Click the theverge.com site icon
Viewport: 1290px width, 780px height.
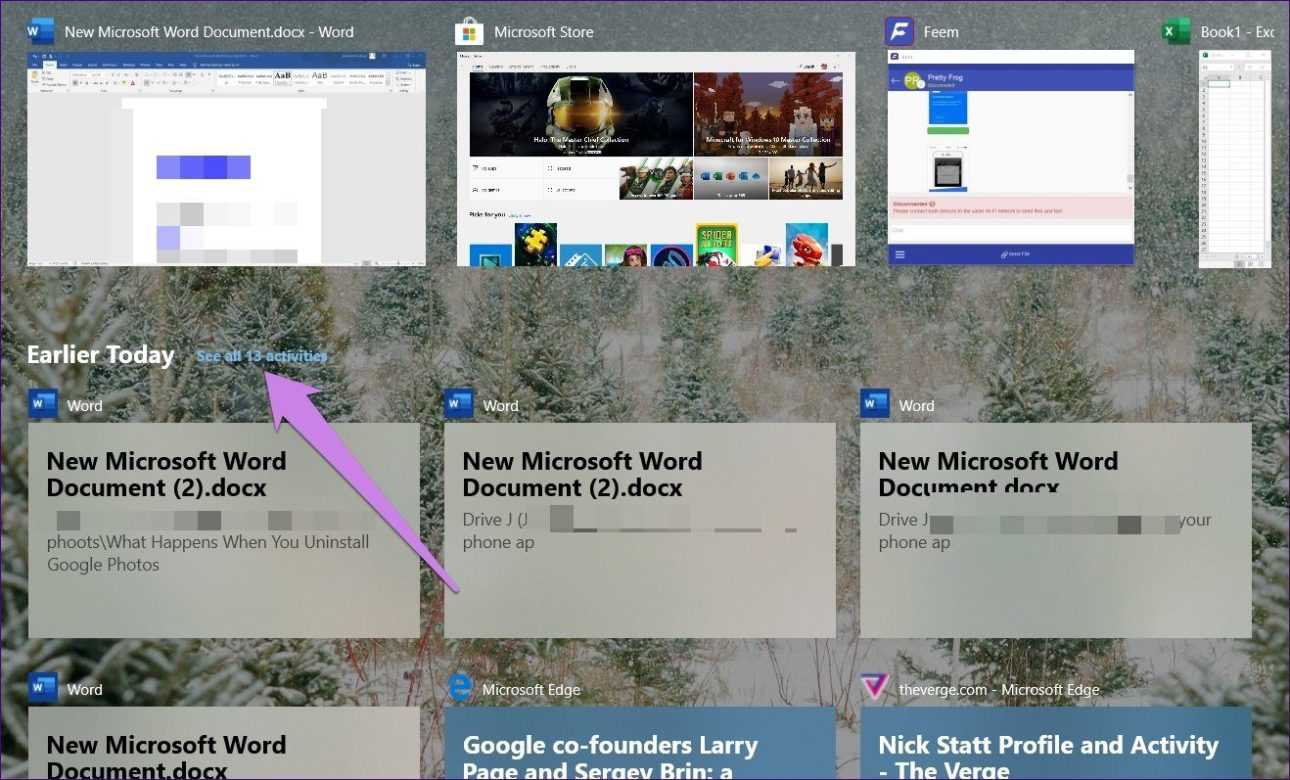point(875,688)
